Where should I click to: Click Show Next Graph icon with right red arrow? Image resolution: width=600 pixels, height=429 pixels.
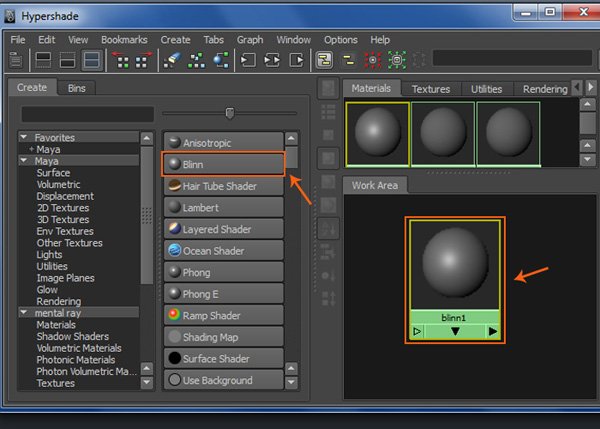pos(143,60)
